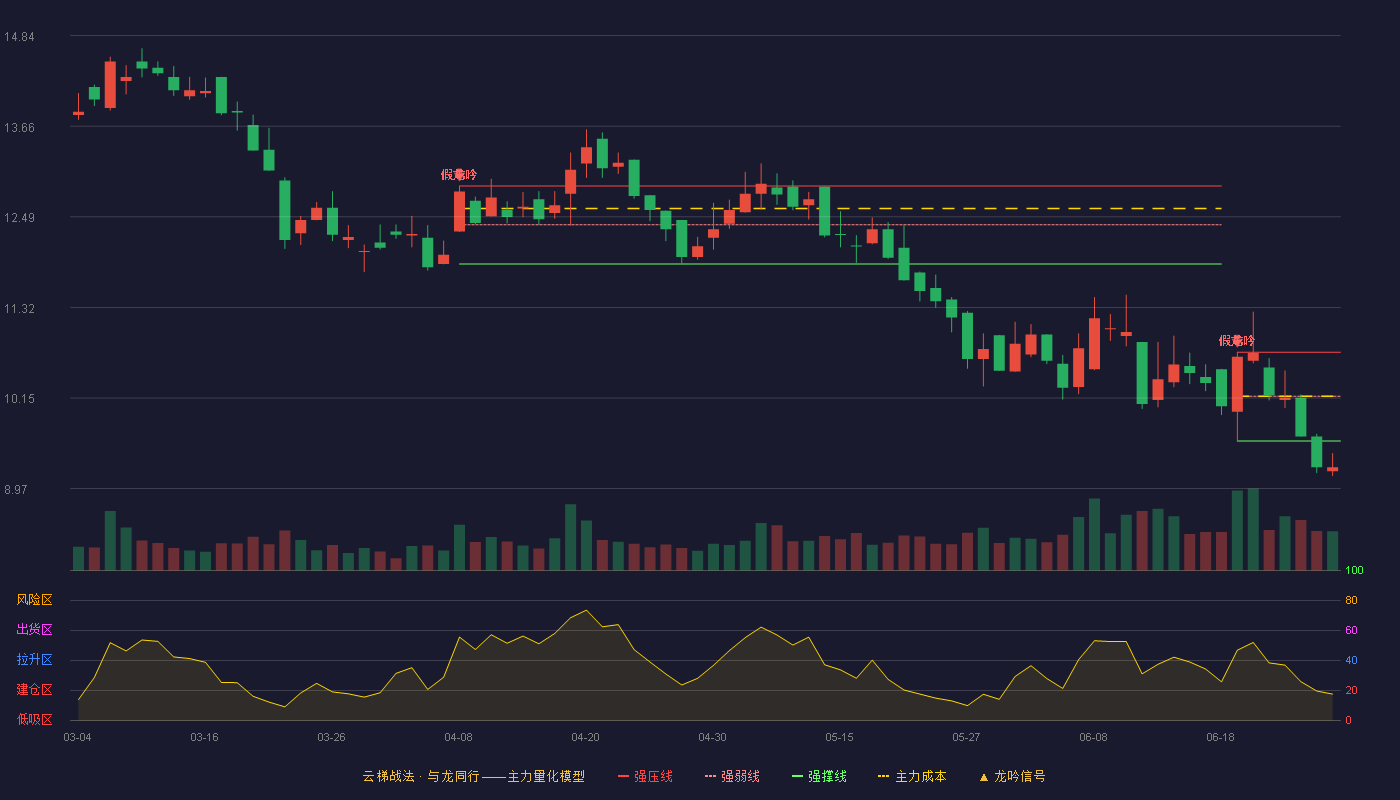Click the 风险区 zone label
This screenshot has width=1400, height=800.
click(35, 600)
